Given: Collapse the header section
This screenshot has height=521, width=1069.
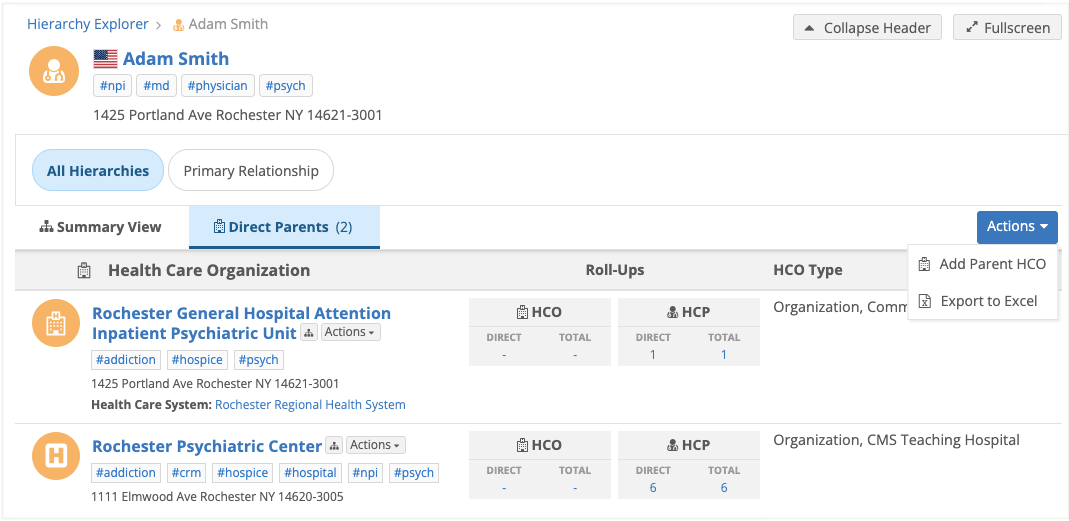Looking at the screenshot, I should [x=867, y=28].
